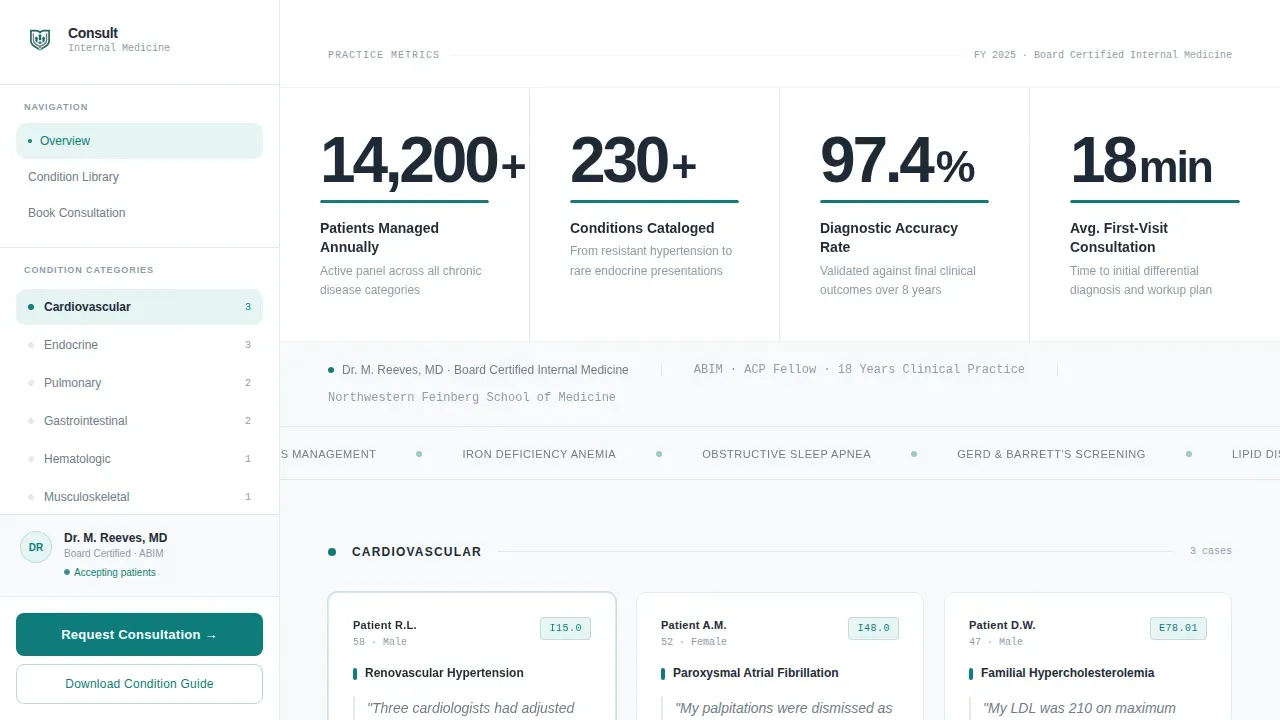This screenshot has width=1280, height=720.
Task: Click the Diagnostic Accuracy Rate label
Action: 889,238
